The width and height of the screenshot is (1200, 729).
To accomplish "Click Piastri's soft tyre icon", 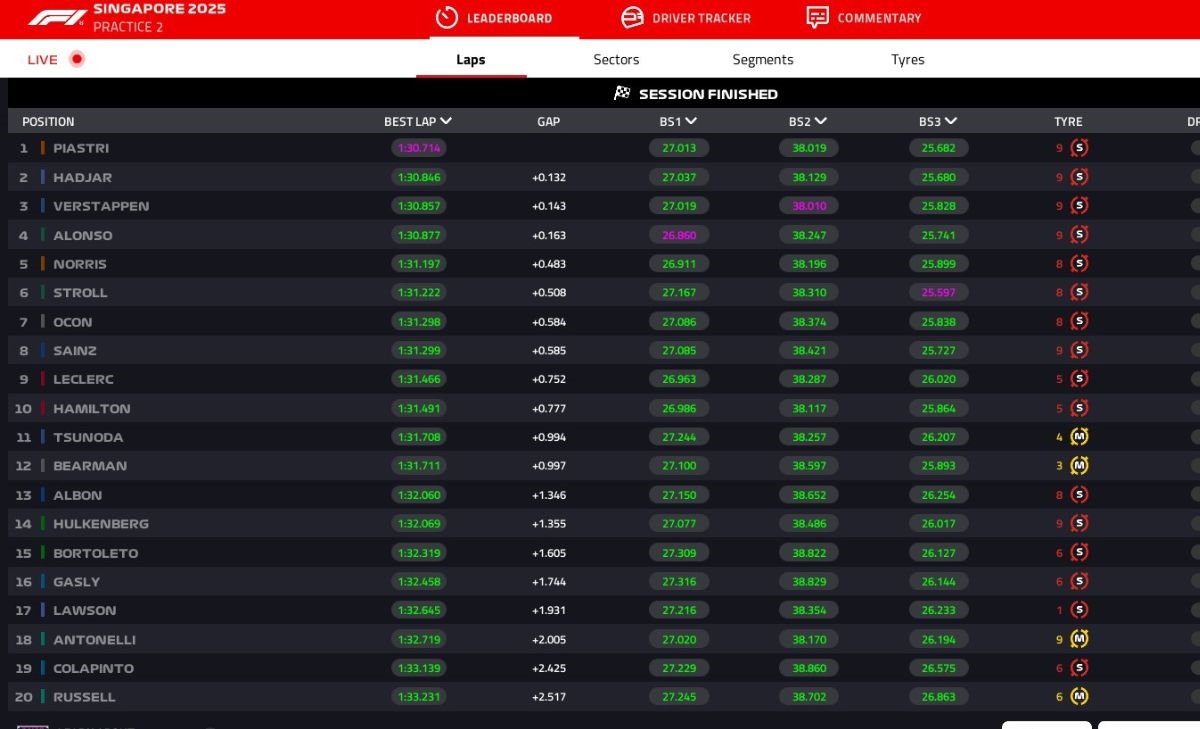I will click(1079, 148).
